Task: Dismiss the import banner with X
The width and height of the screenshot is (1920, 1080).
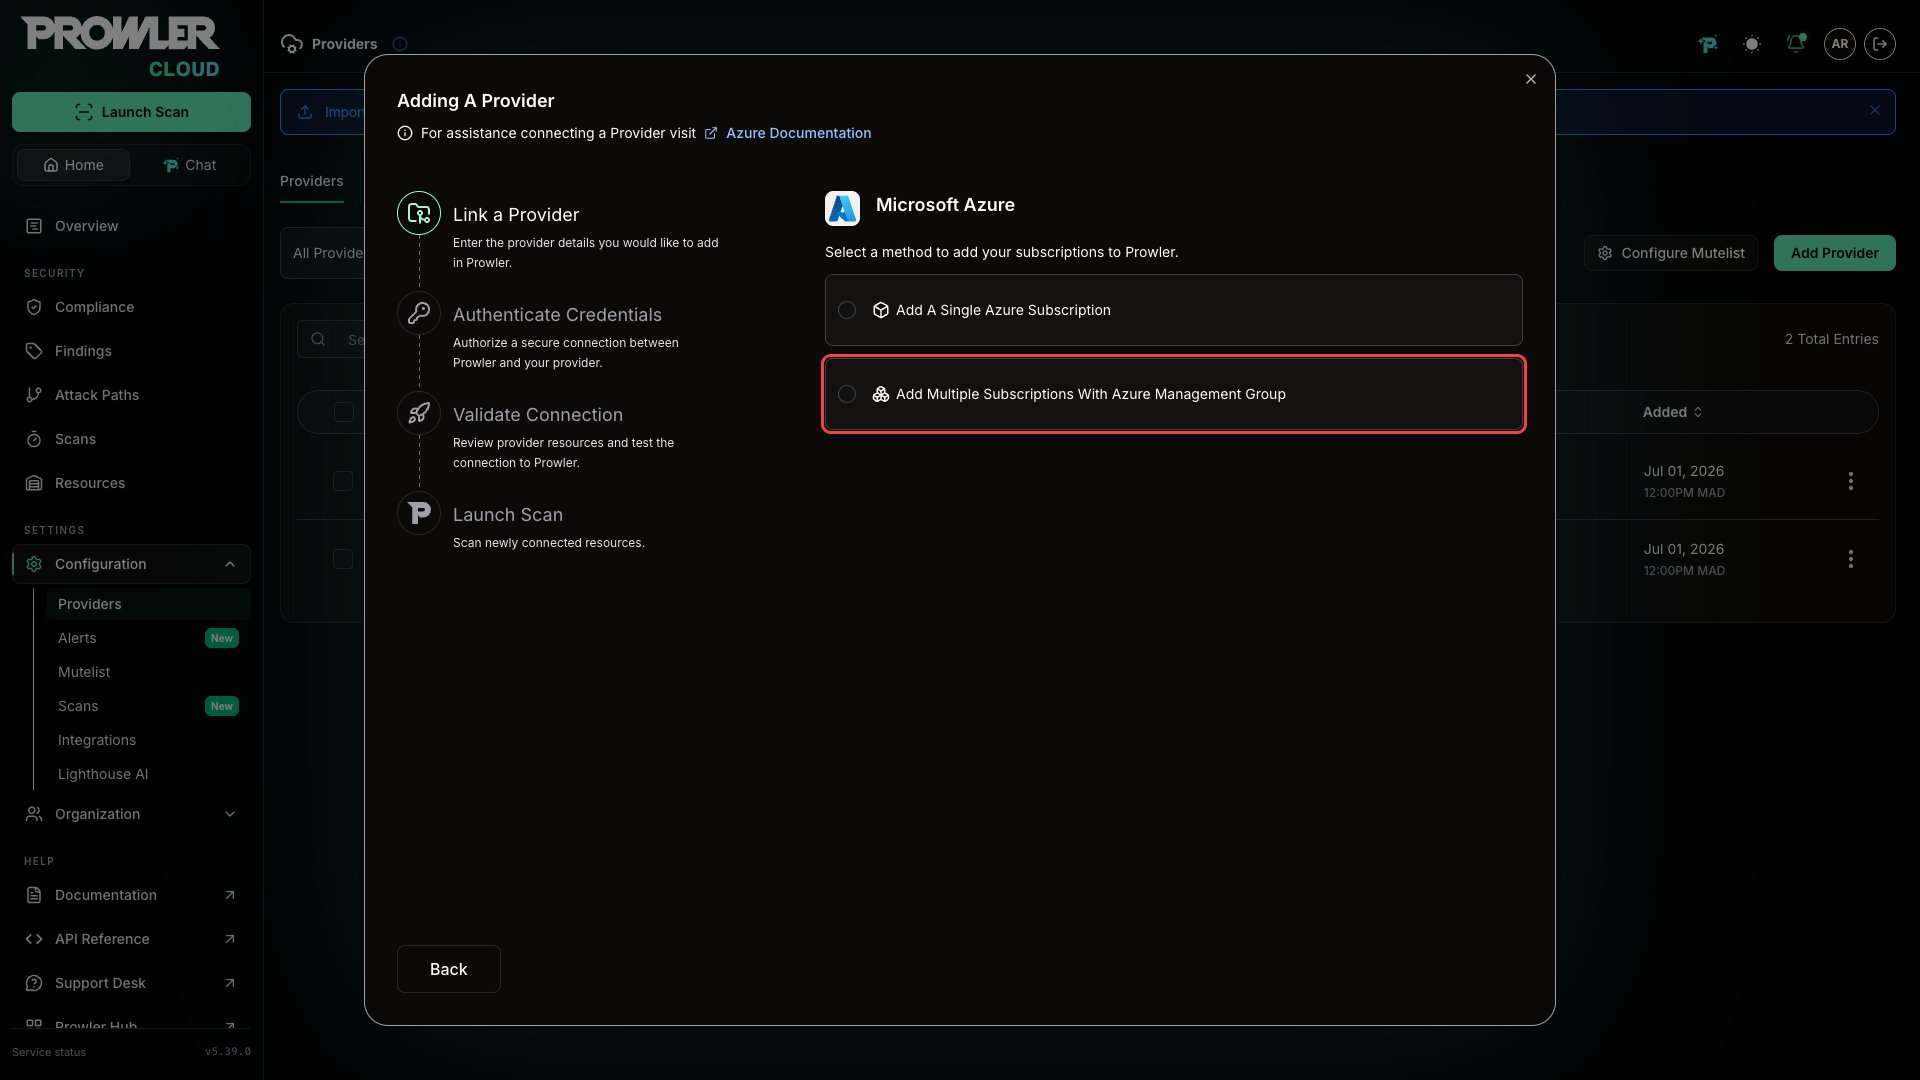Action: [x=1875, y=111]
